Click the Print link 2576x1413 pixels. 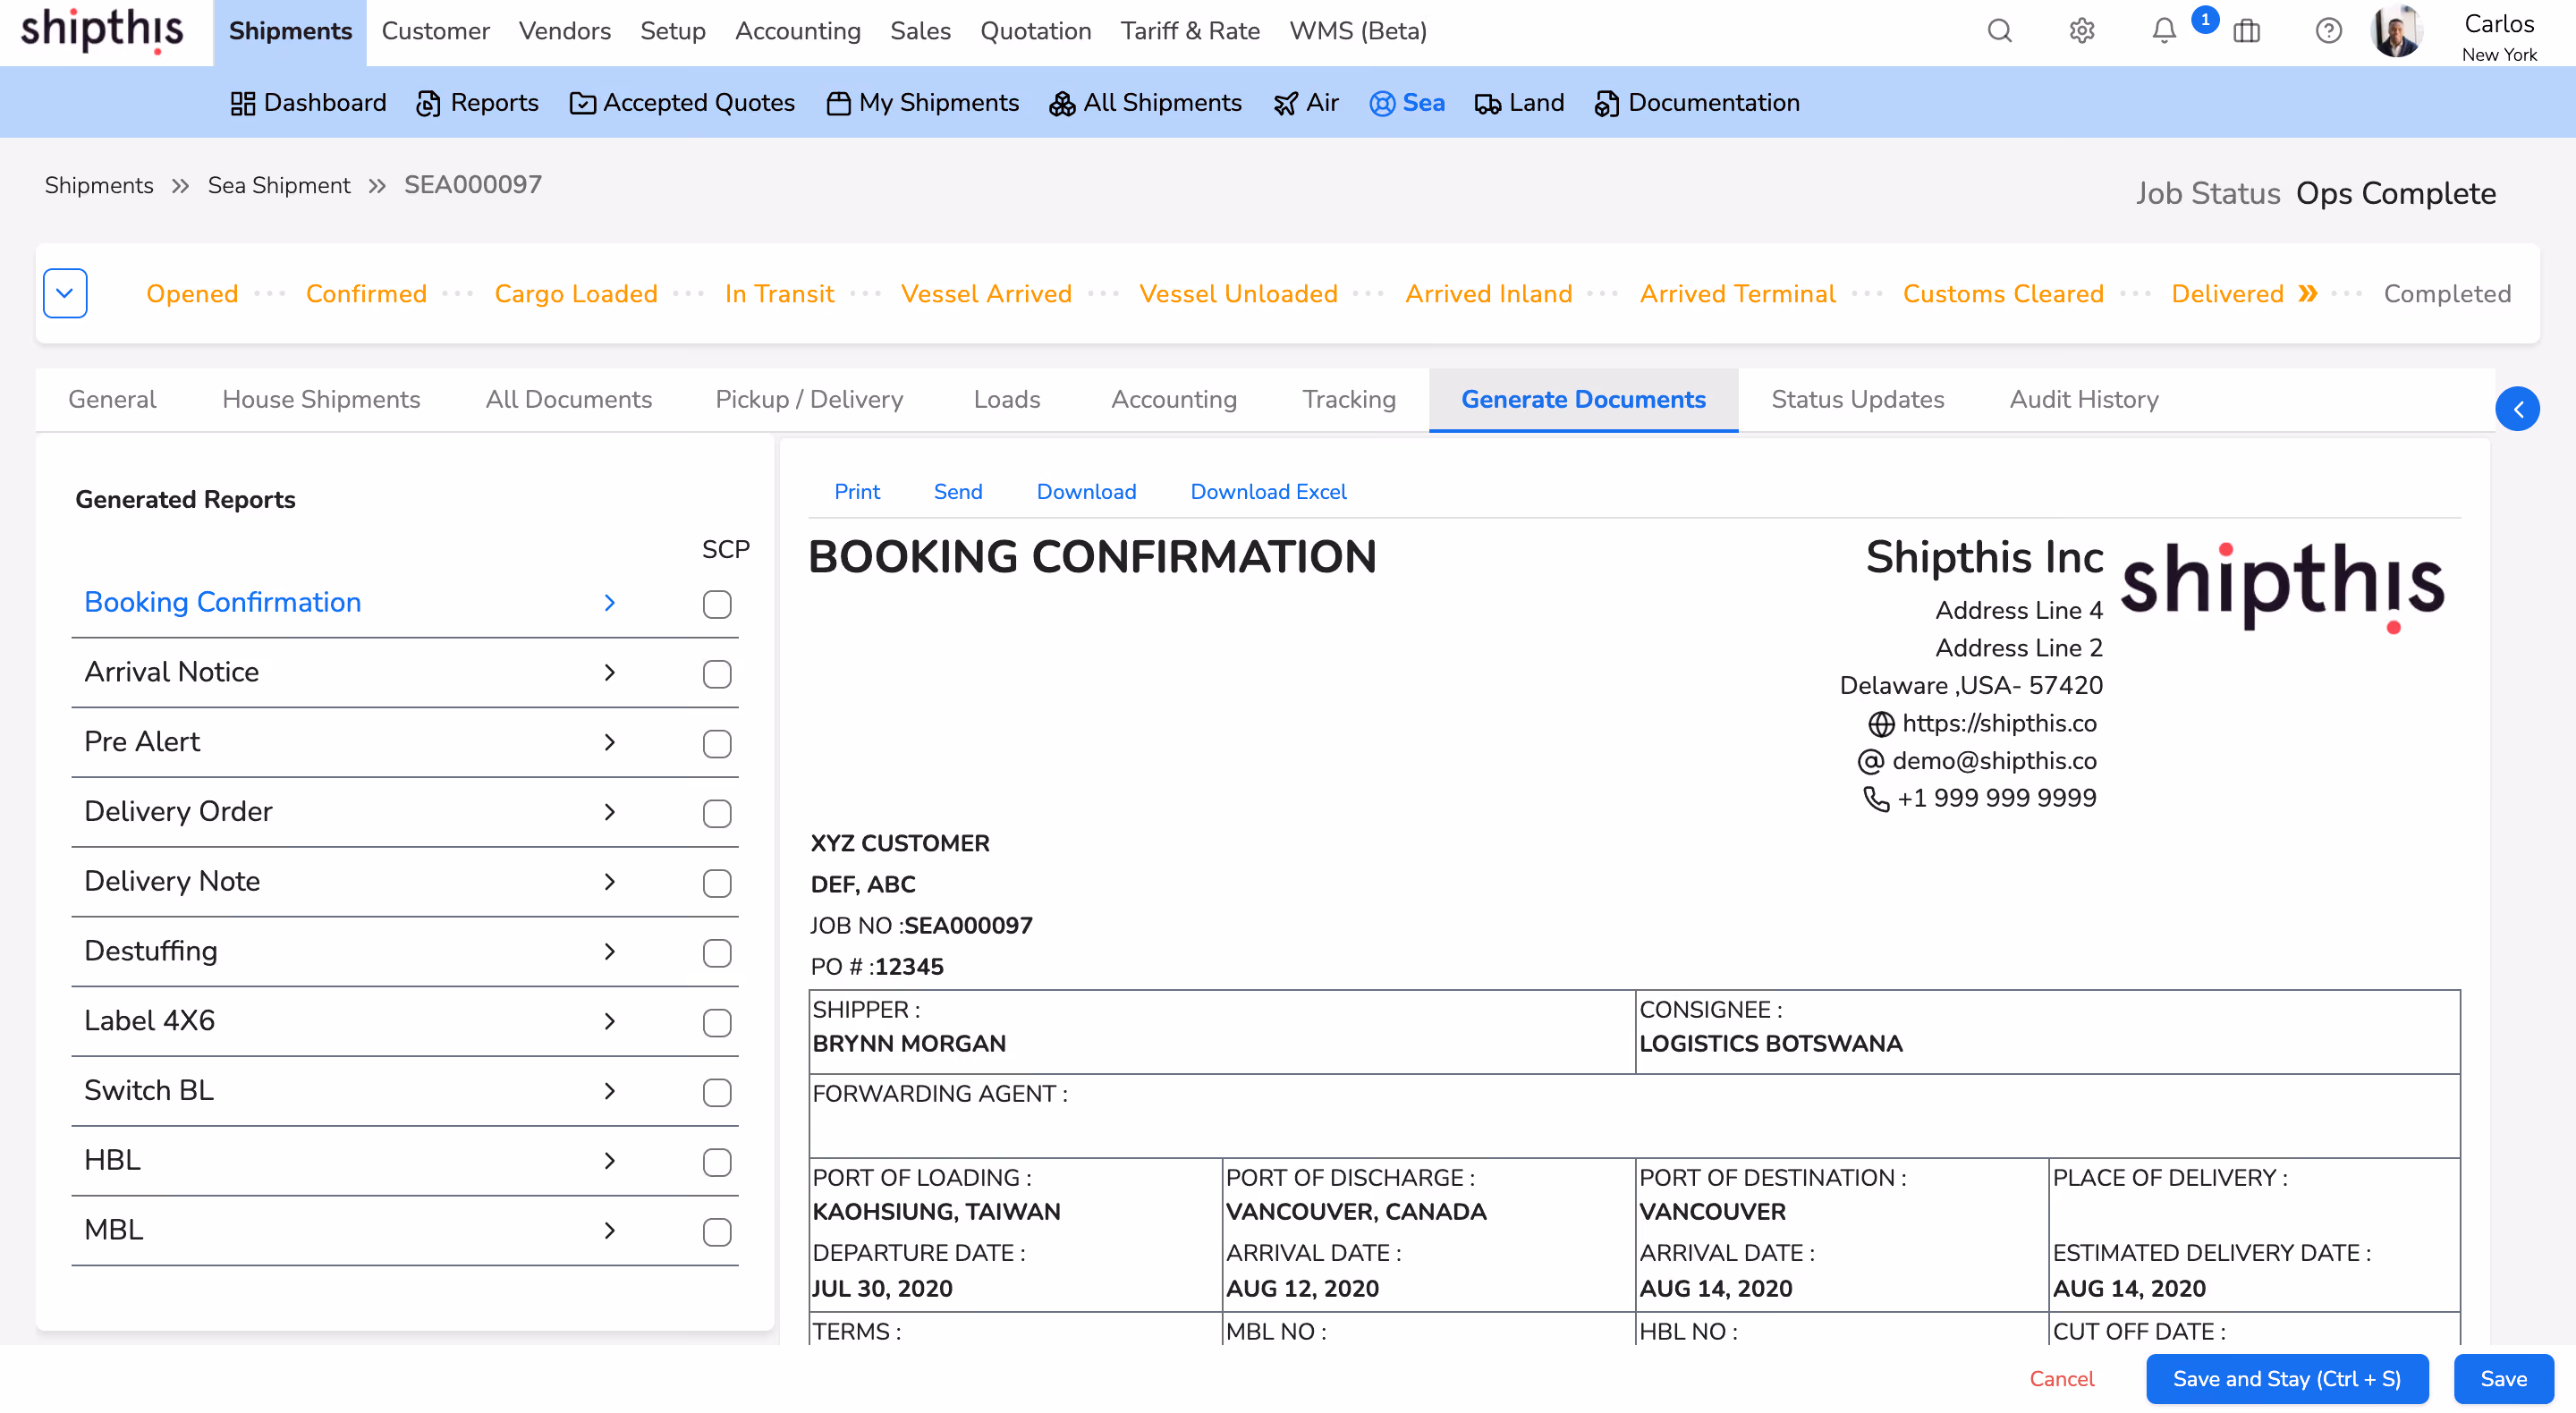click(x=857, y=492)
